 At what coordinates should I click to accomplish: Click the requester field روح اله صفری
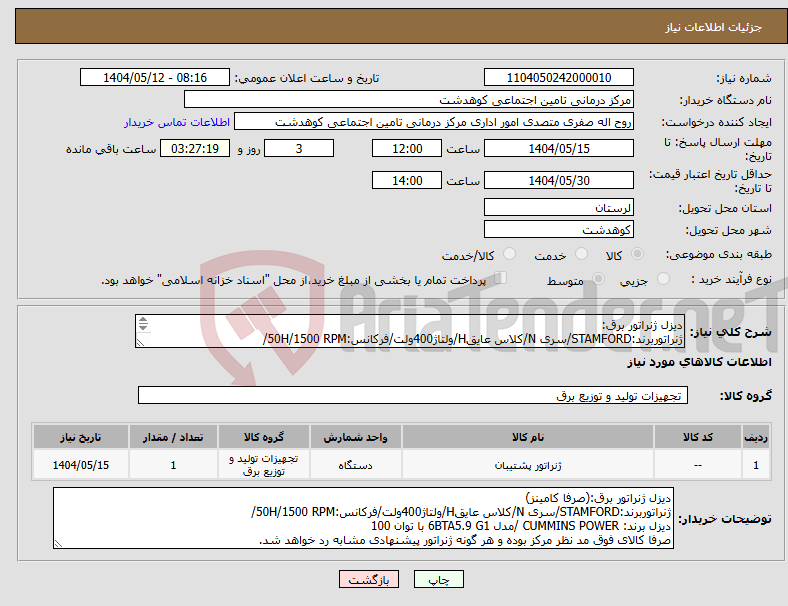tap(434, 122)
